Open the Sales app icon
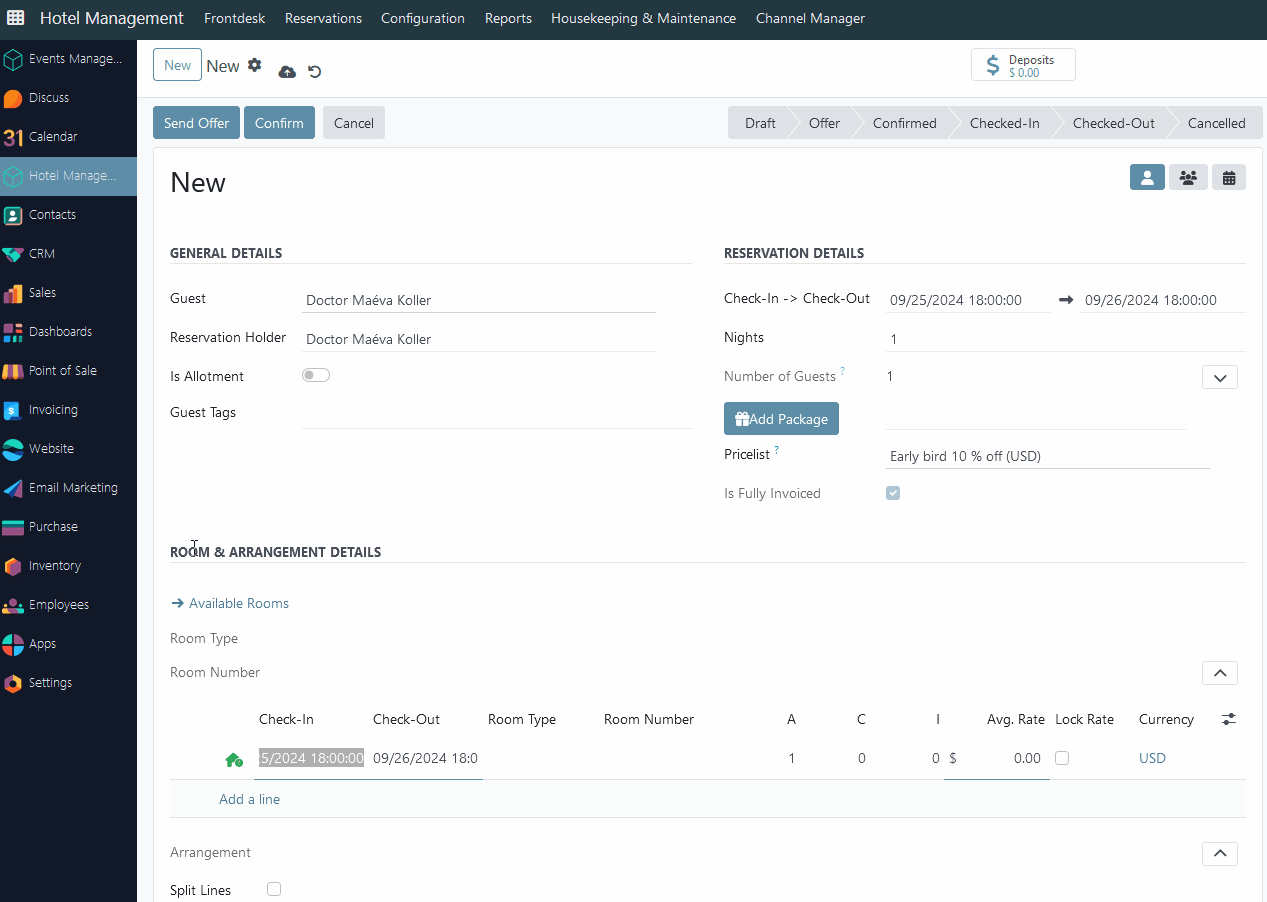 point(13,293)
